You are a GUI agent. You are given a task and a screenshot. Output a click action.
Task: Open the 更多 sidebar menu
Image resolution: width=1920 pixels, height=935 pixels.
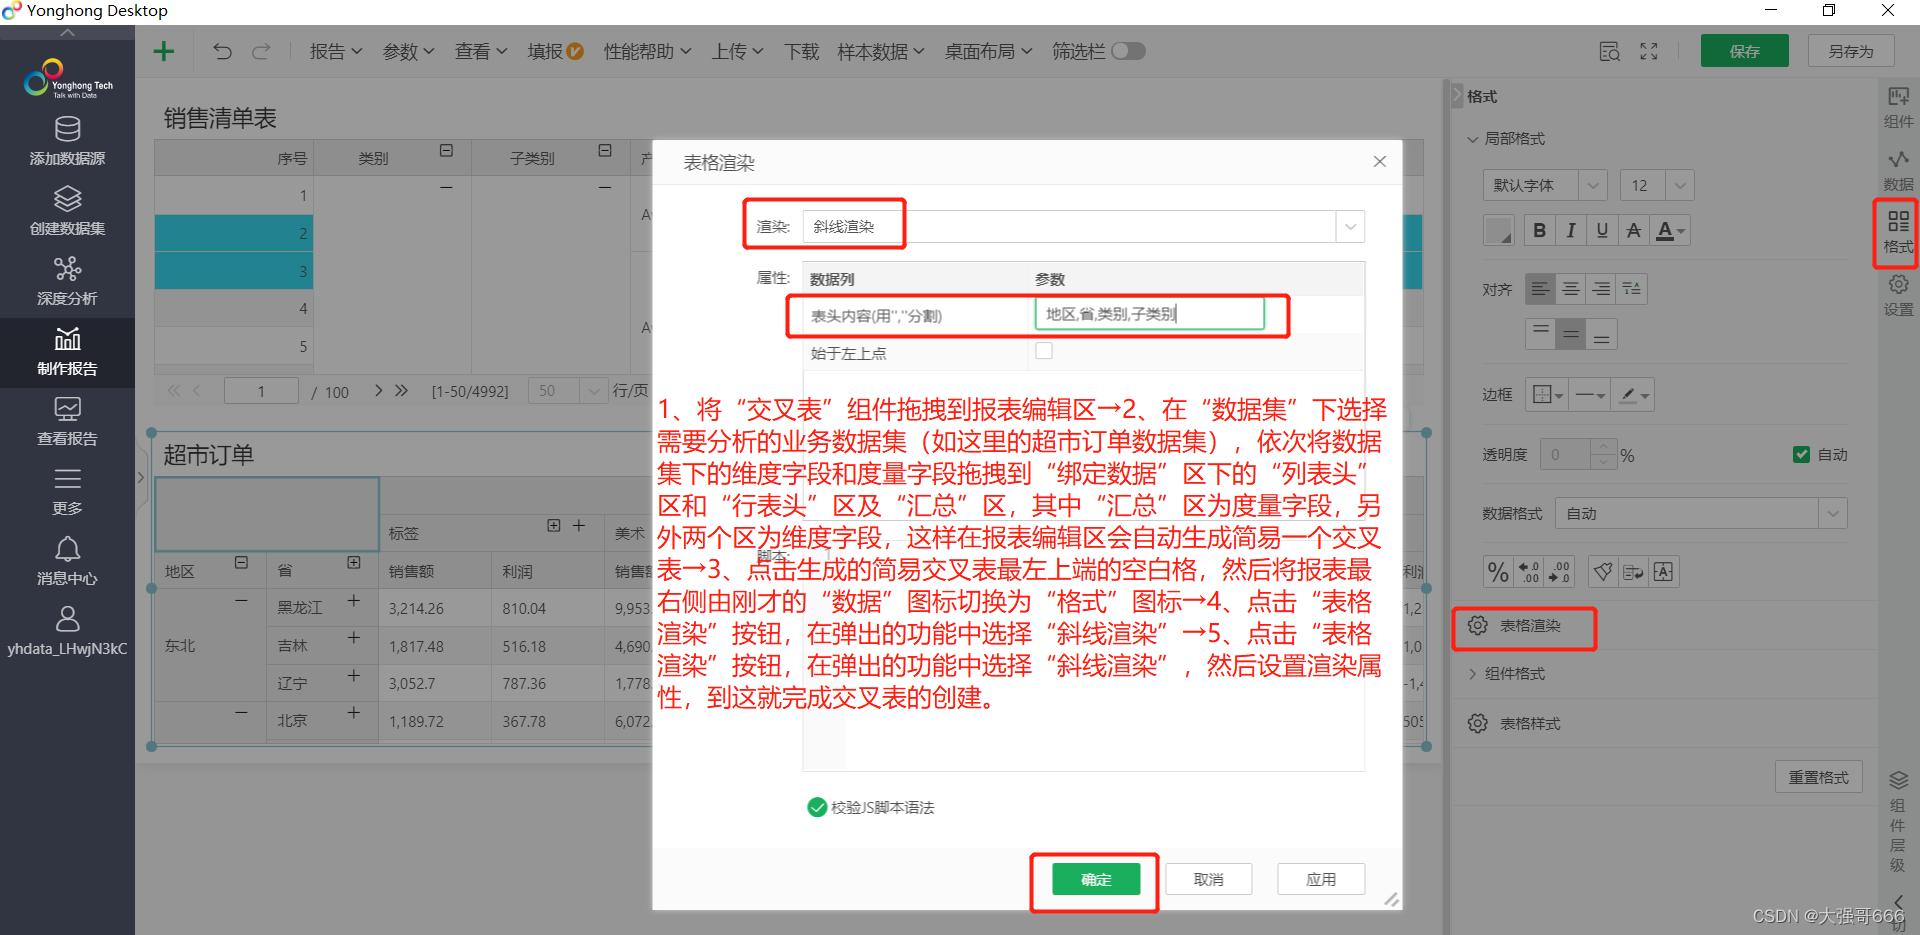tap(67, 491)
